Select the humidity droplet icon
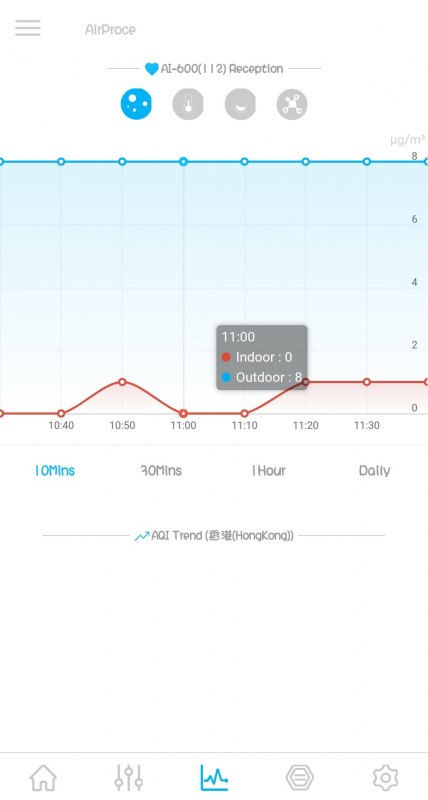Image resolution: width=428 pixels, height=800 pixels. [x=240, y=104]
